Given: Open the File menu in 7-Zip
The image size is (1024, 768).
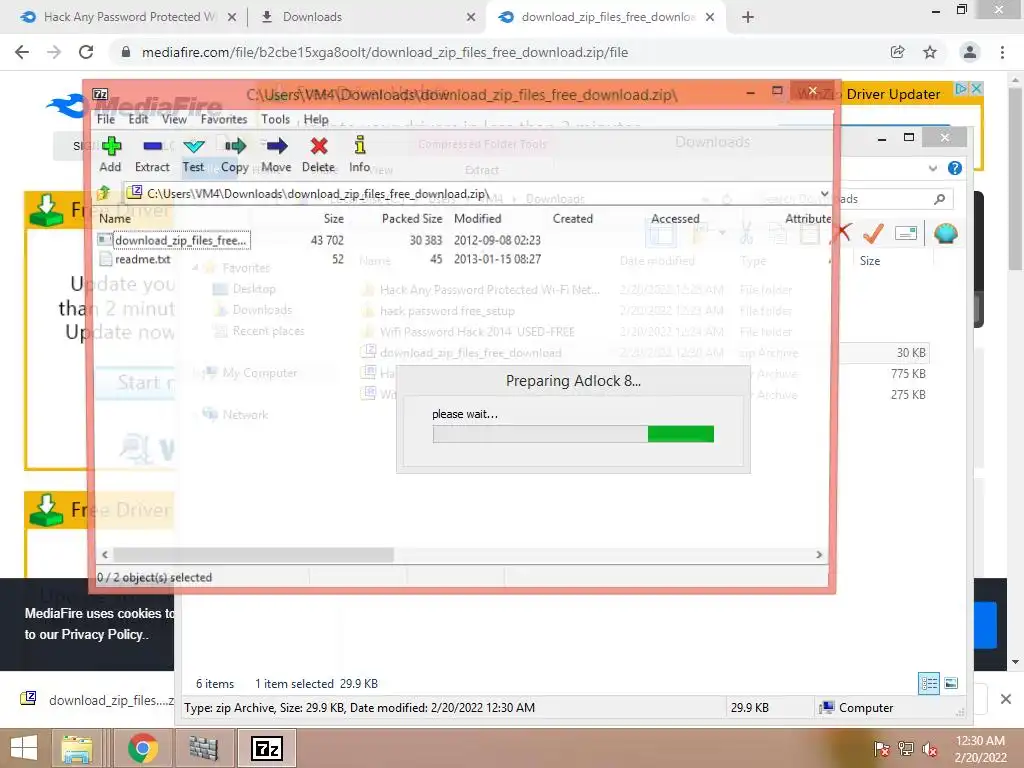Looking at the screenshot, I should (x=106, y=119).
